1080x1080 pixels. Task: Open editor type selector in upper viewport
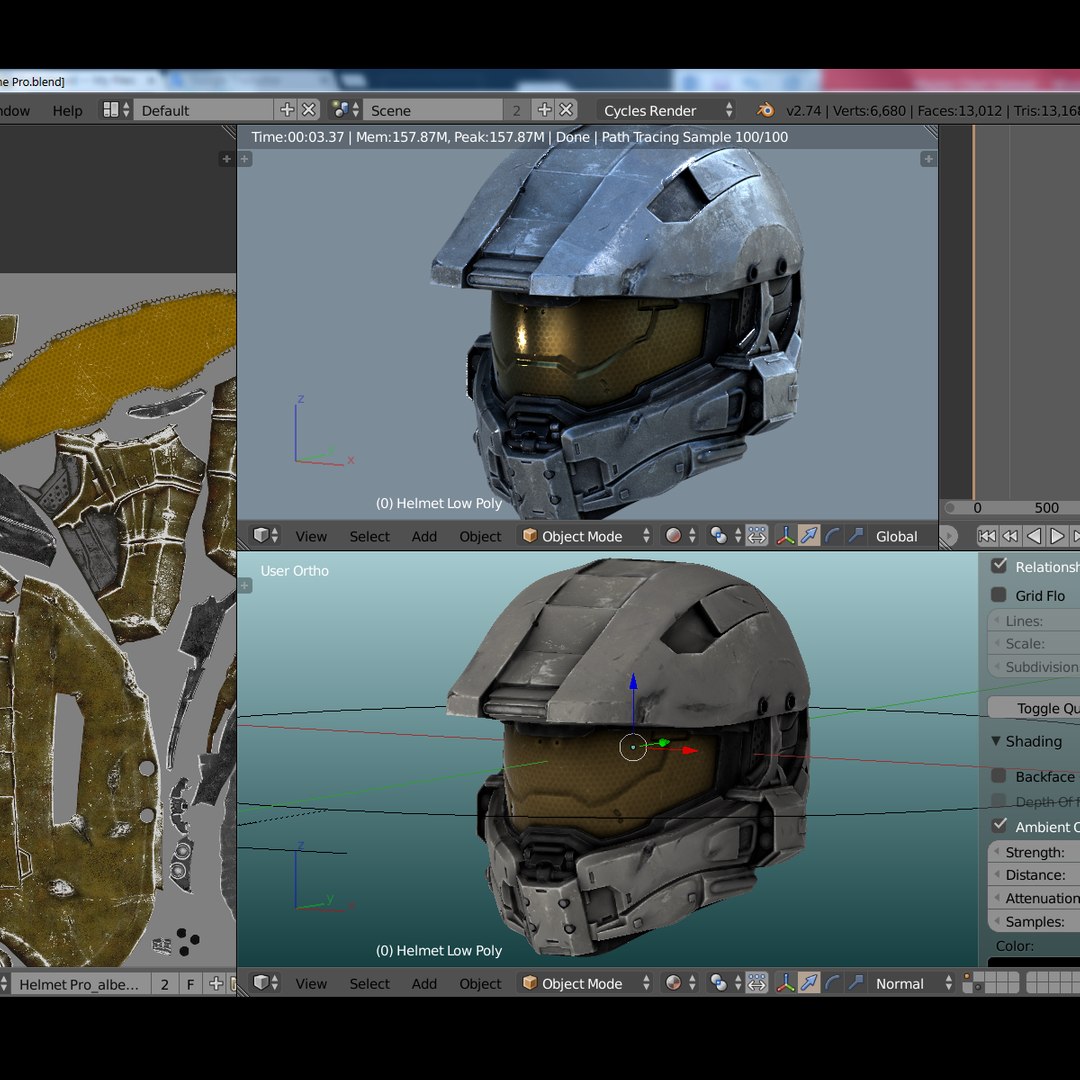coord(265,535)
